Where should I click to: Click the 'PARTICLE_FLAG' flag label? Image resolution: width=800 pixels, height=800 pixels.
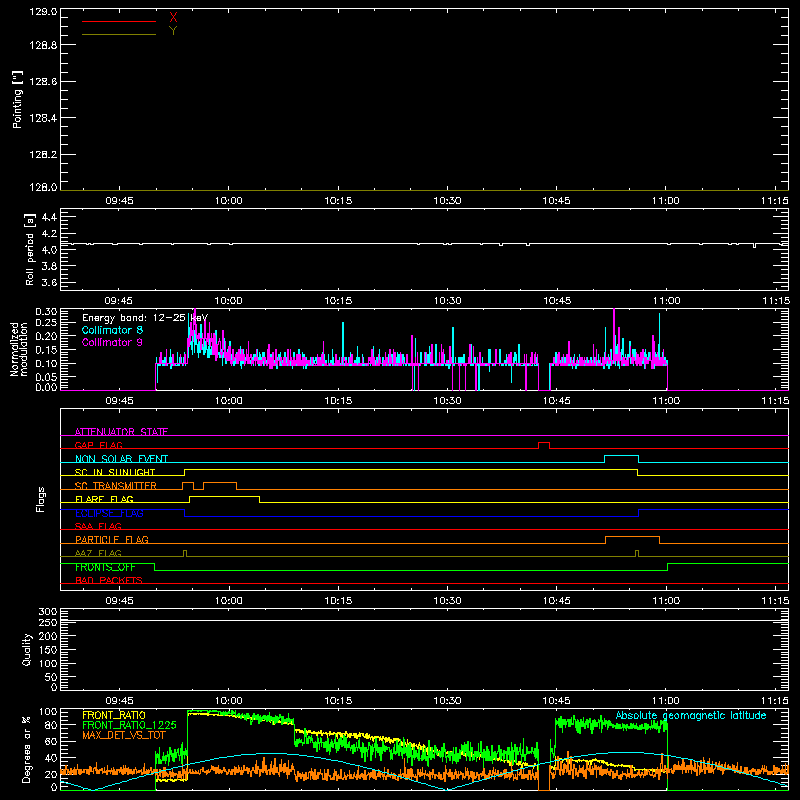click(112, 539)
